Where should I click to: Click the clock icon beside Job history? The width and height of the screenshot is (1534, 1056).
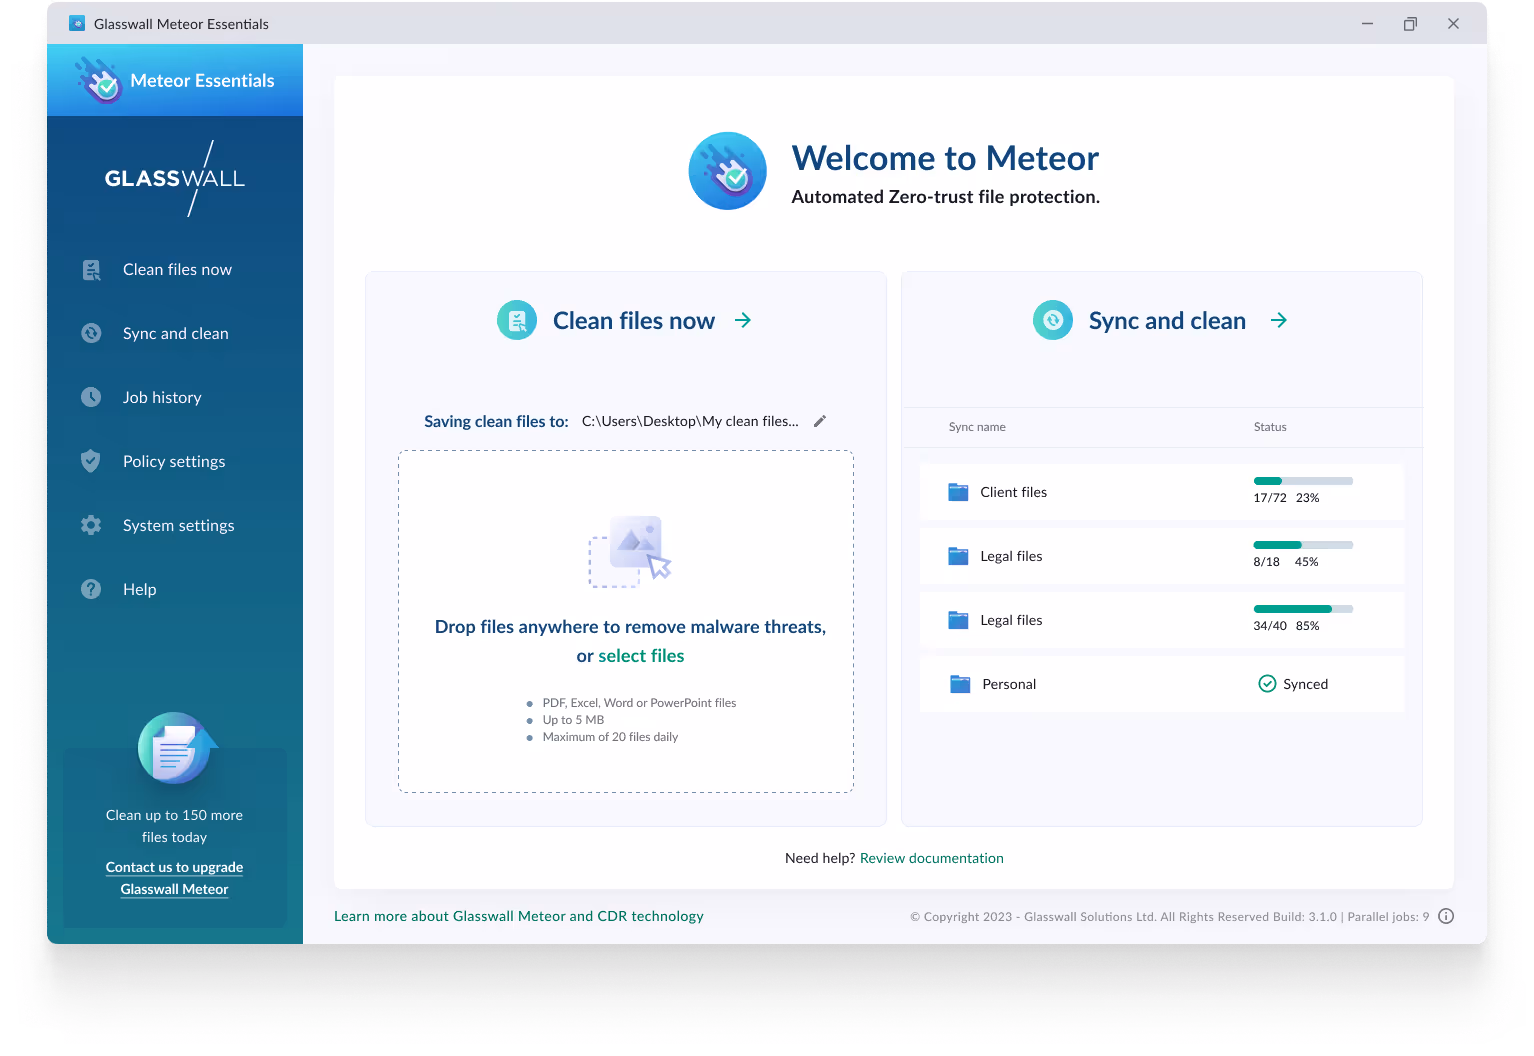(91, 397)
